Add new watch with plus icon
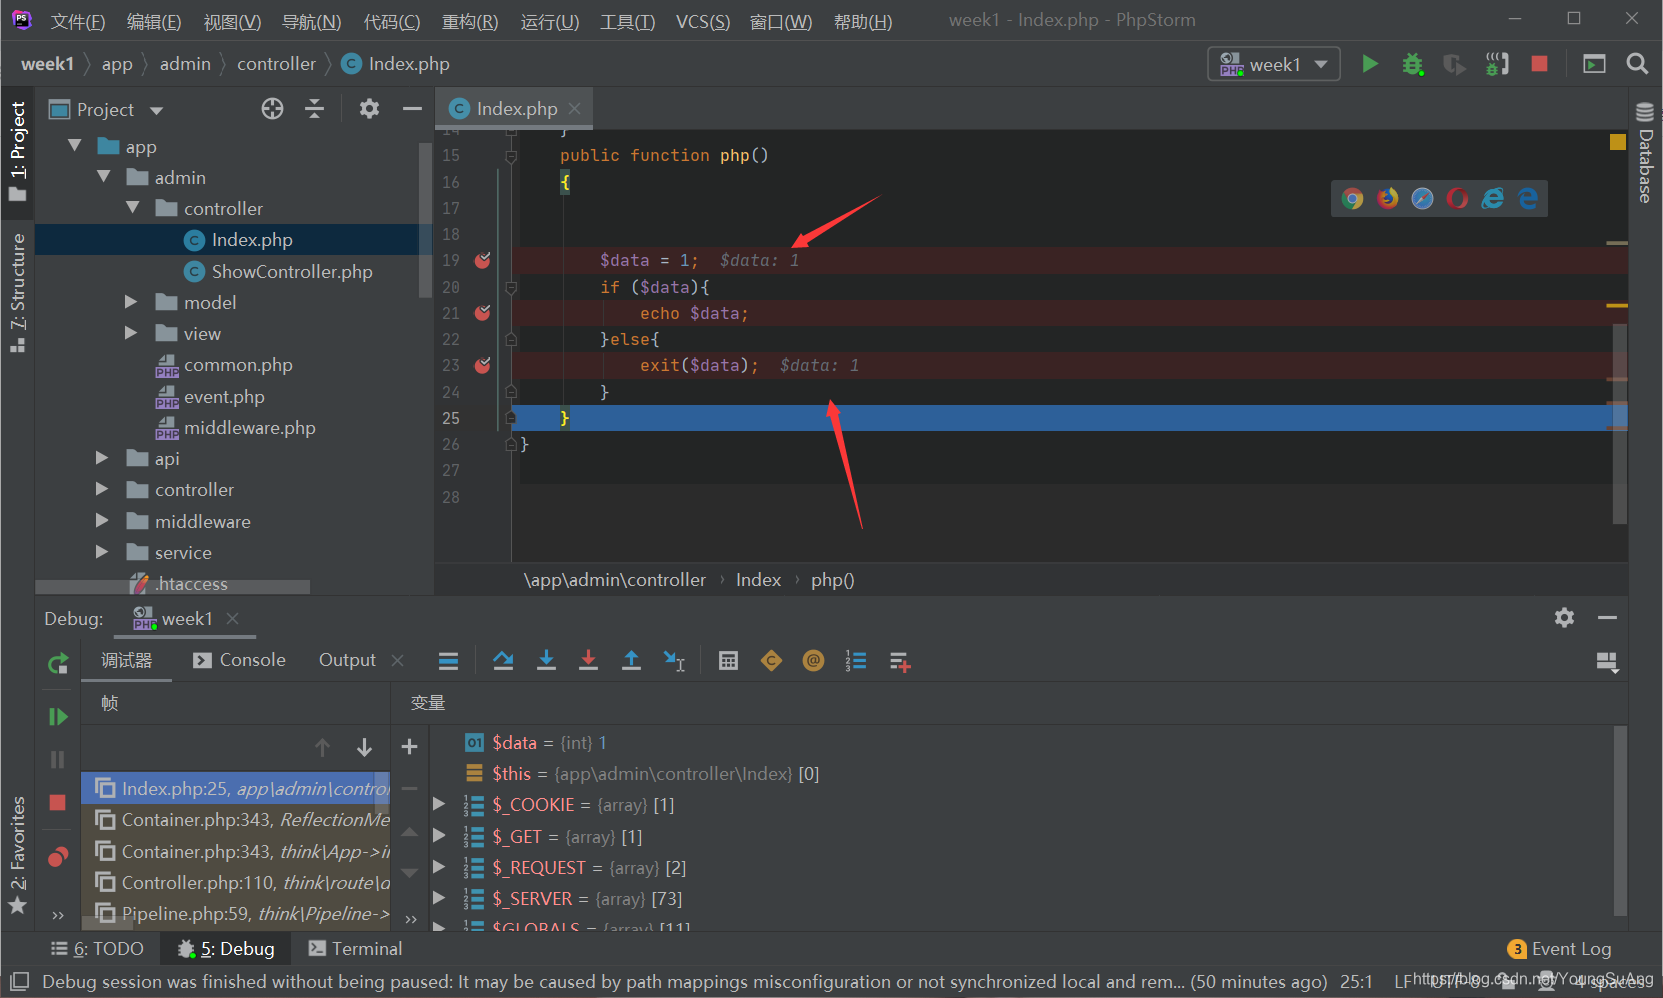 point(409,746)
